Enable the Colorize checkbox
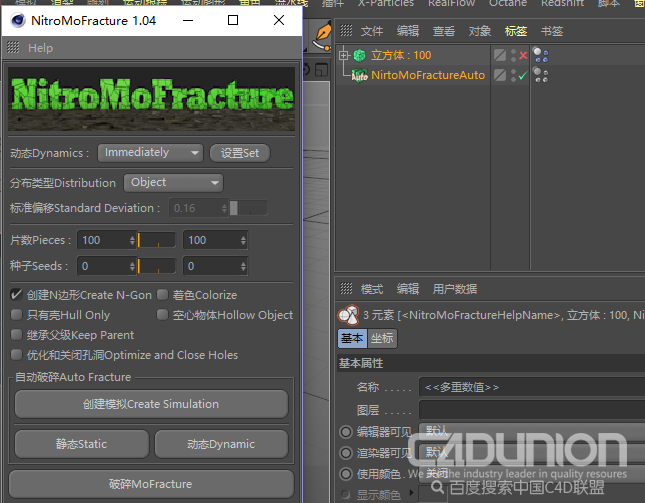645x503 pixels. coord(162,294)
